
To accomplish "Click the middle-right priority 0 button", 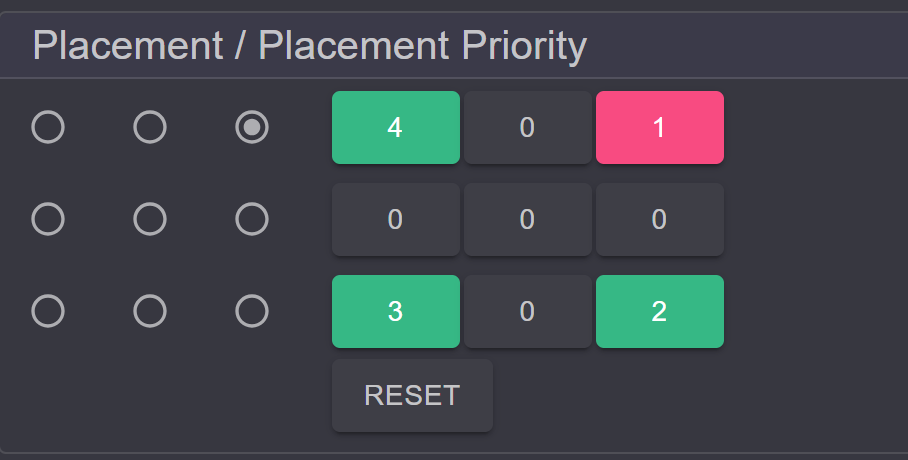I will (x=660, y=220).
